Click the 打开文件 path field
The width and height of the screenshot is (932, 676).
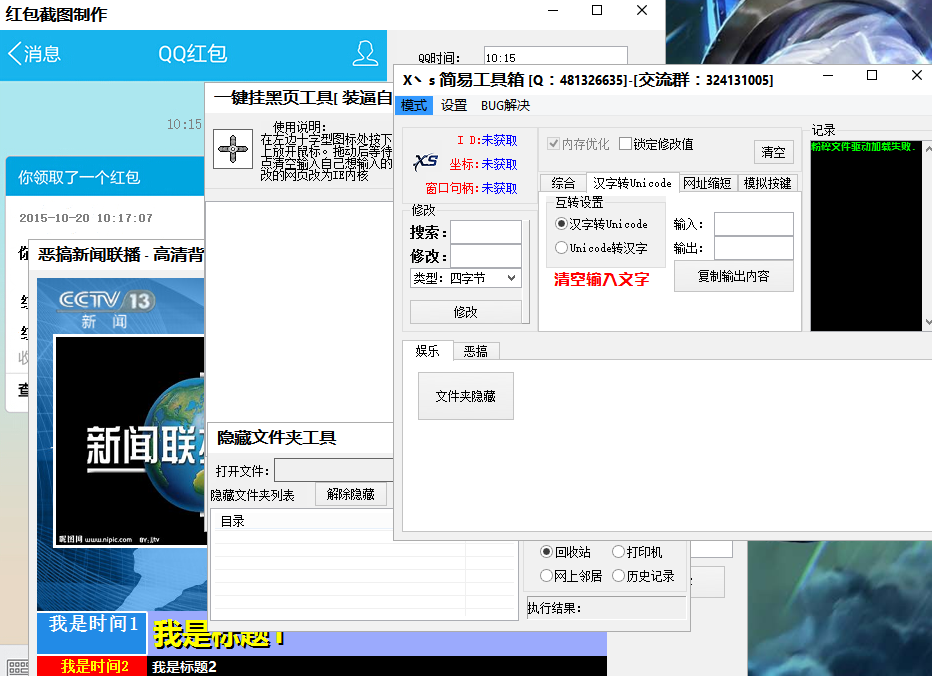333,470
